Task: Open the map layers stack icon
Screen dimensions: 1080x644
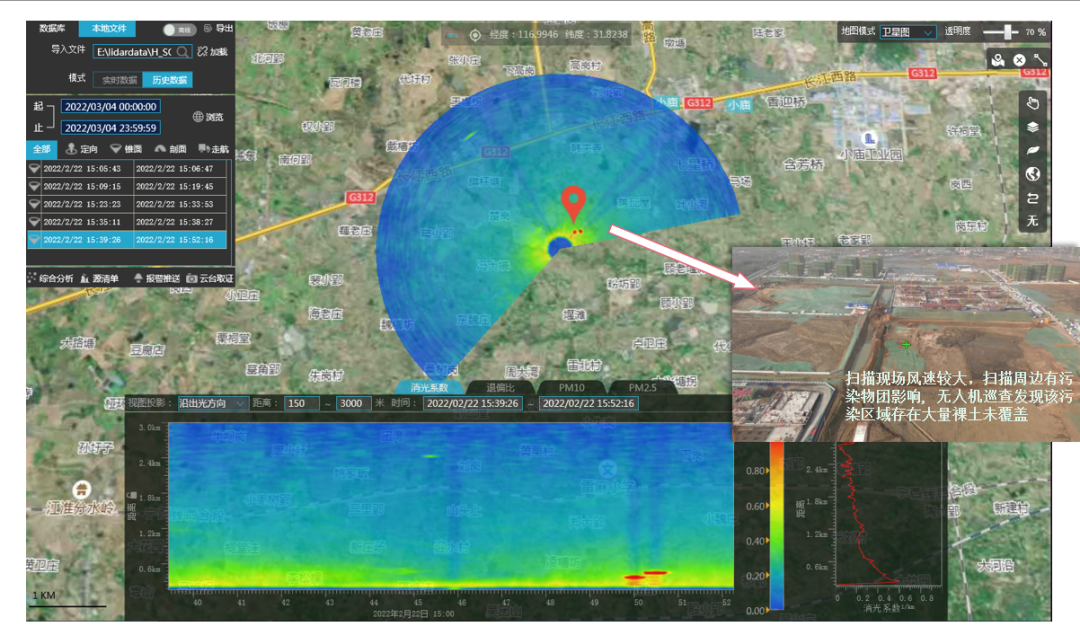Action: [1033, 127]
